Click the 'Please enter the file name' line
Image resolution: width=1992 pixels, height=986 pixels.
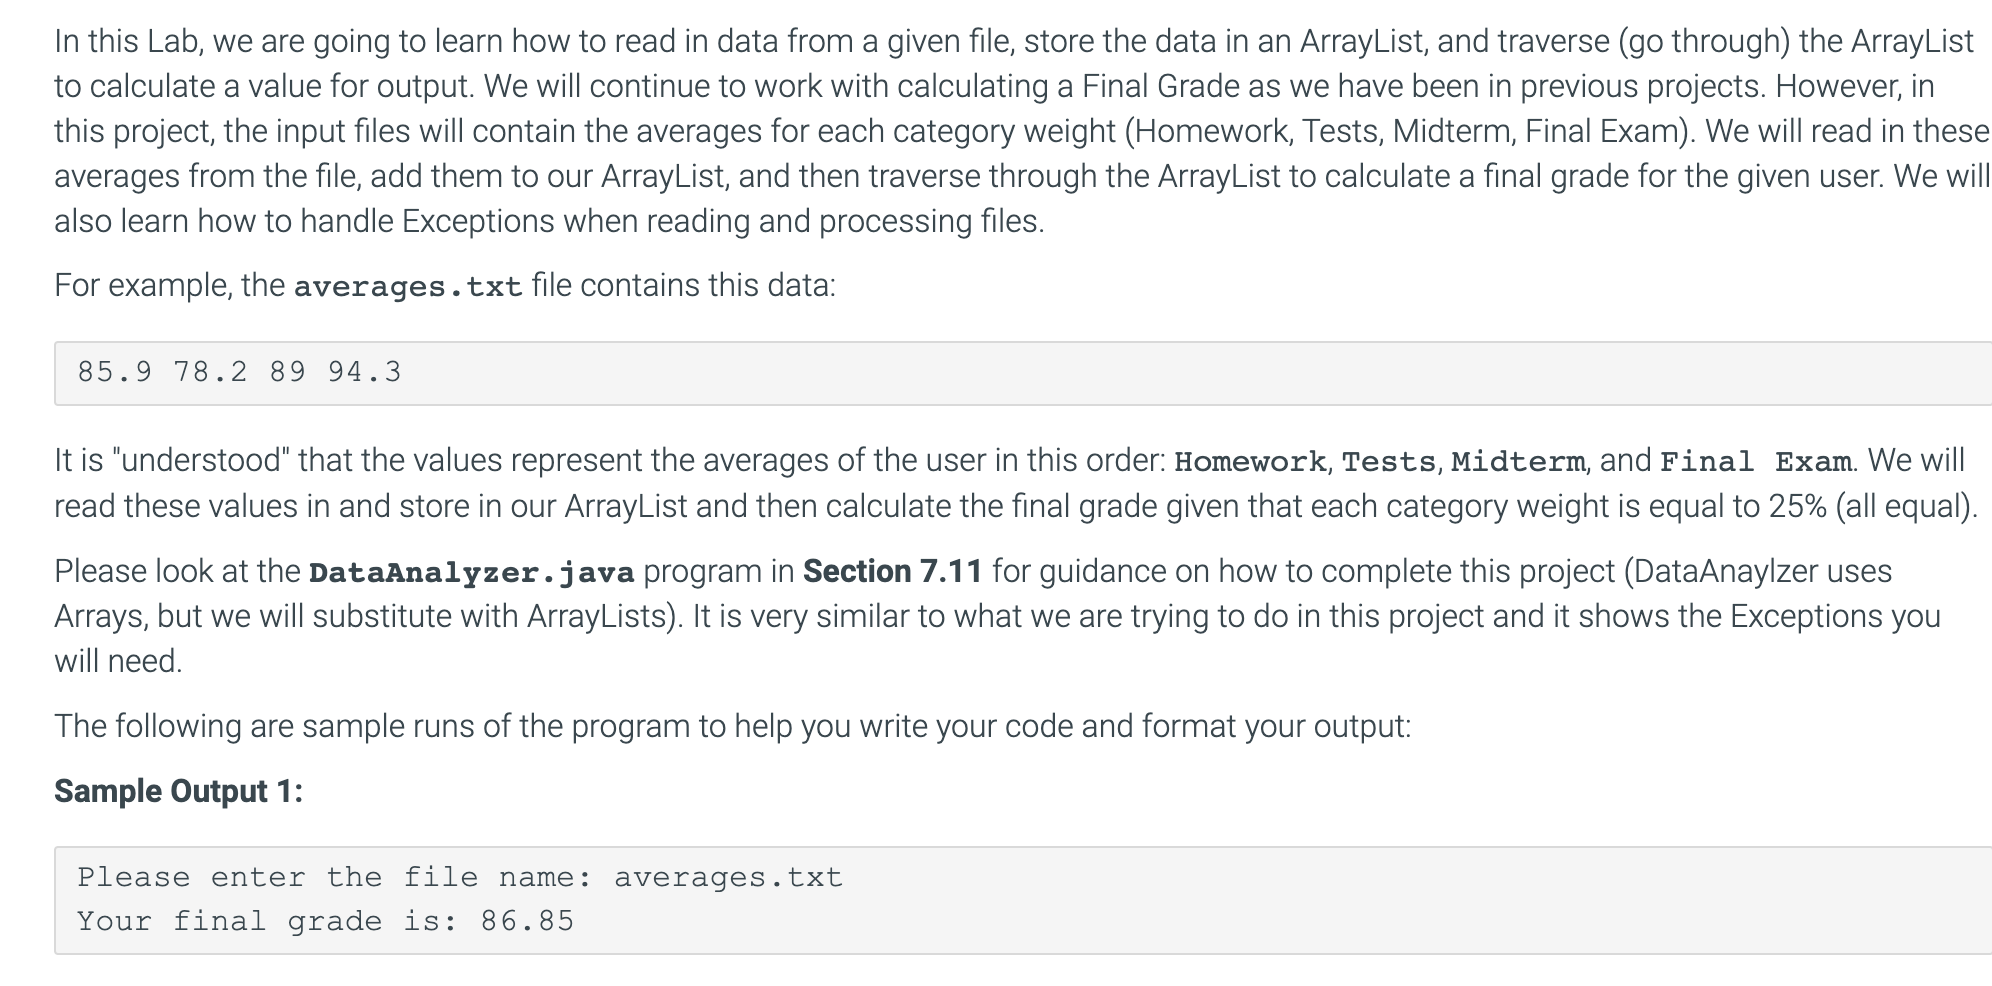point(460,877)
